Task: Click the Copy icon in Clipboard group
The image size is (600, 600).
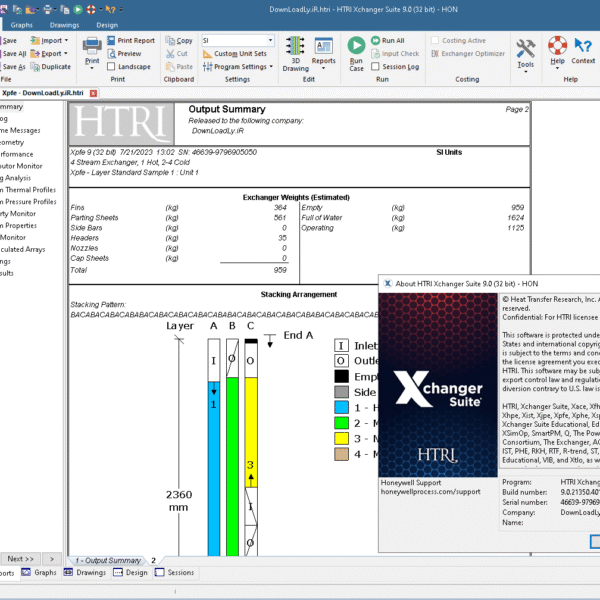Action: pos(170,40)
